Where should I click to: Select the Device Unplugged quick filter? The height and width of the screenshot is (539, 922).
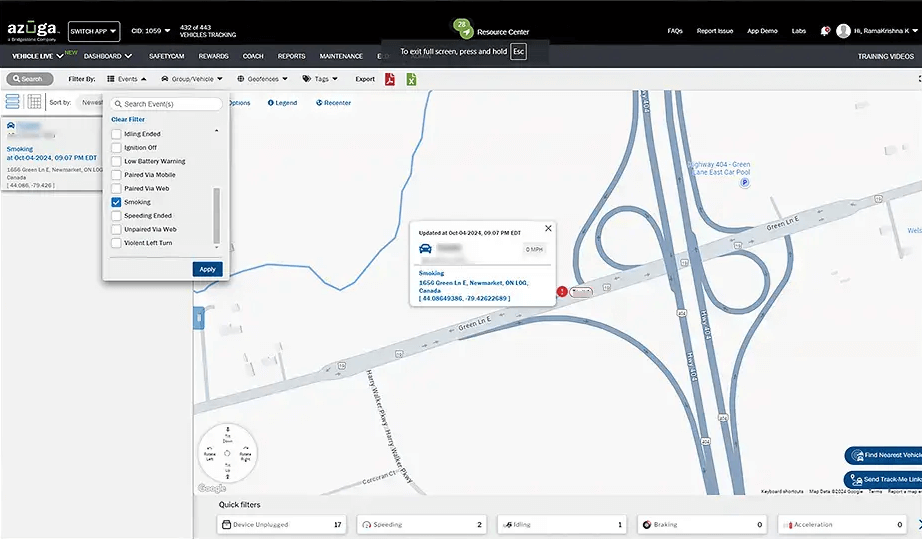282,524
